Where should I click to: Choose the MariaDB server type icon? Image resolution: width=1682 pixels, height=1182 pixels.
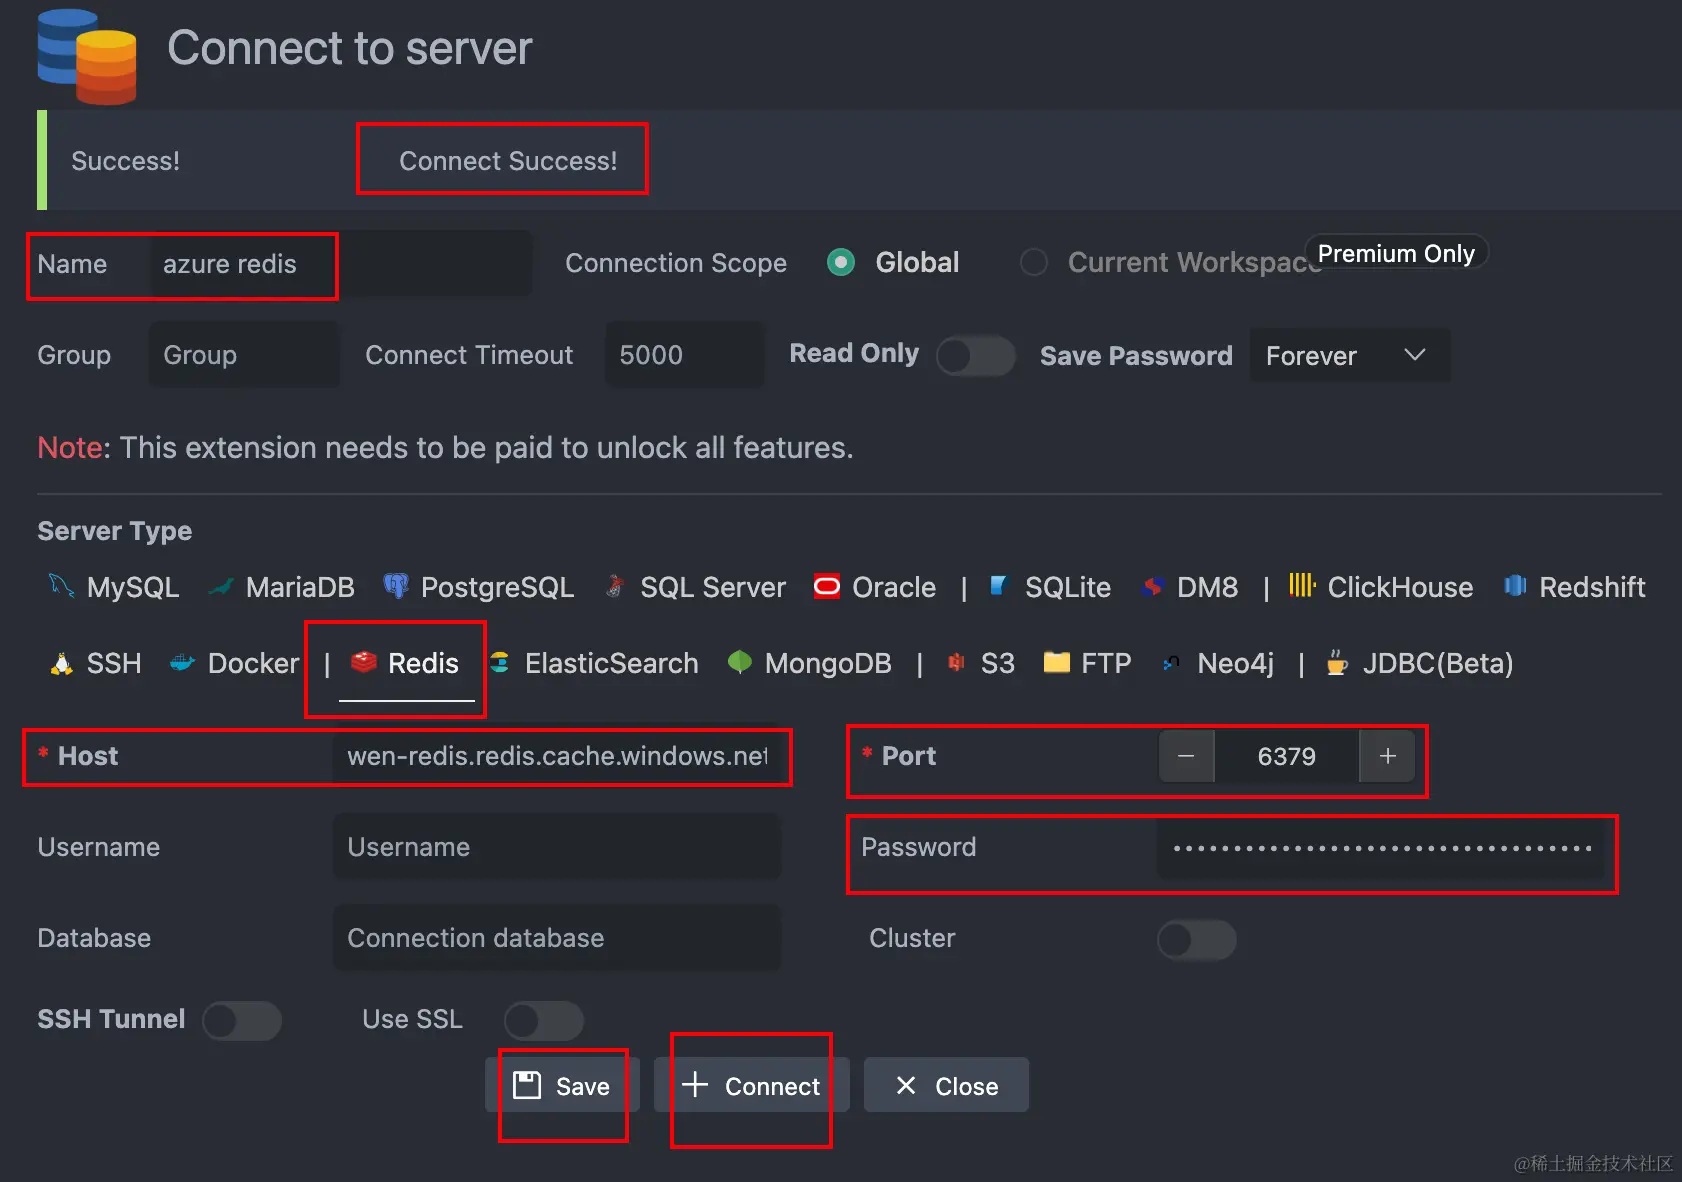click(x=221, y=587)
